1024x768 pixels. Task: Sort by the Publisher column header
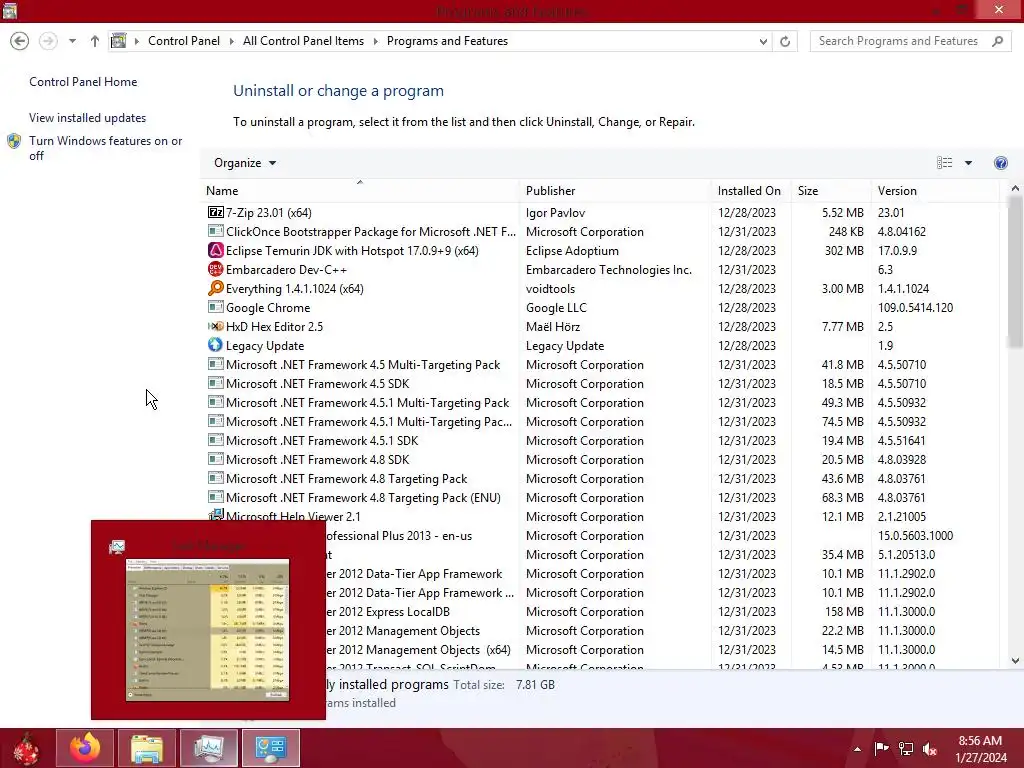(x=616, y=191)
